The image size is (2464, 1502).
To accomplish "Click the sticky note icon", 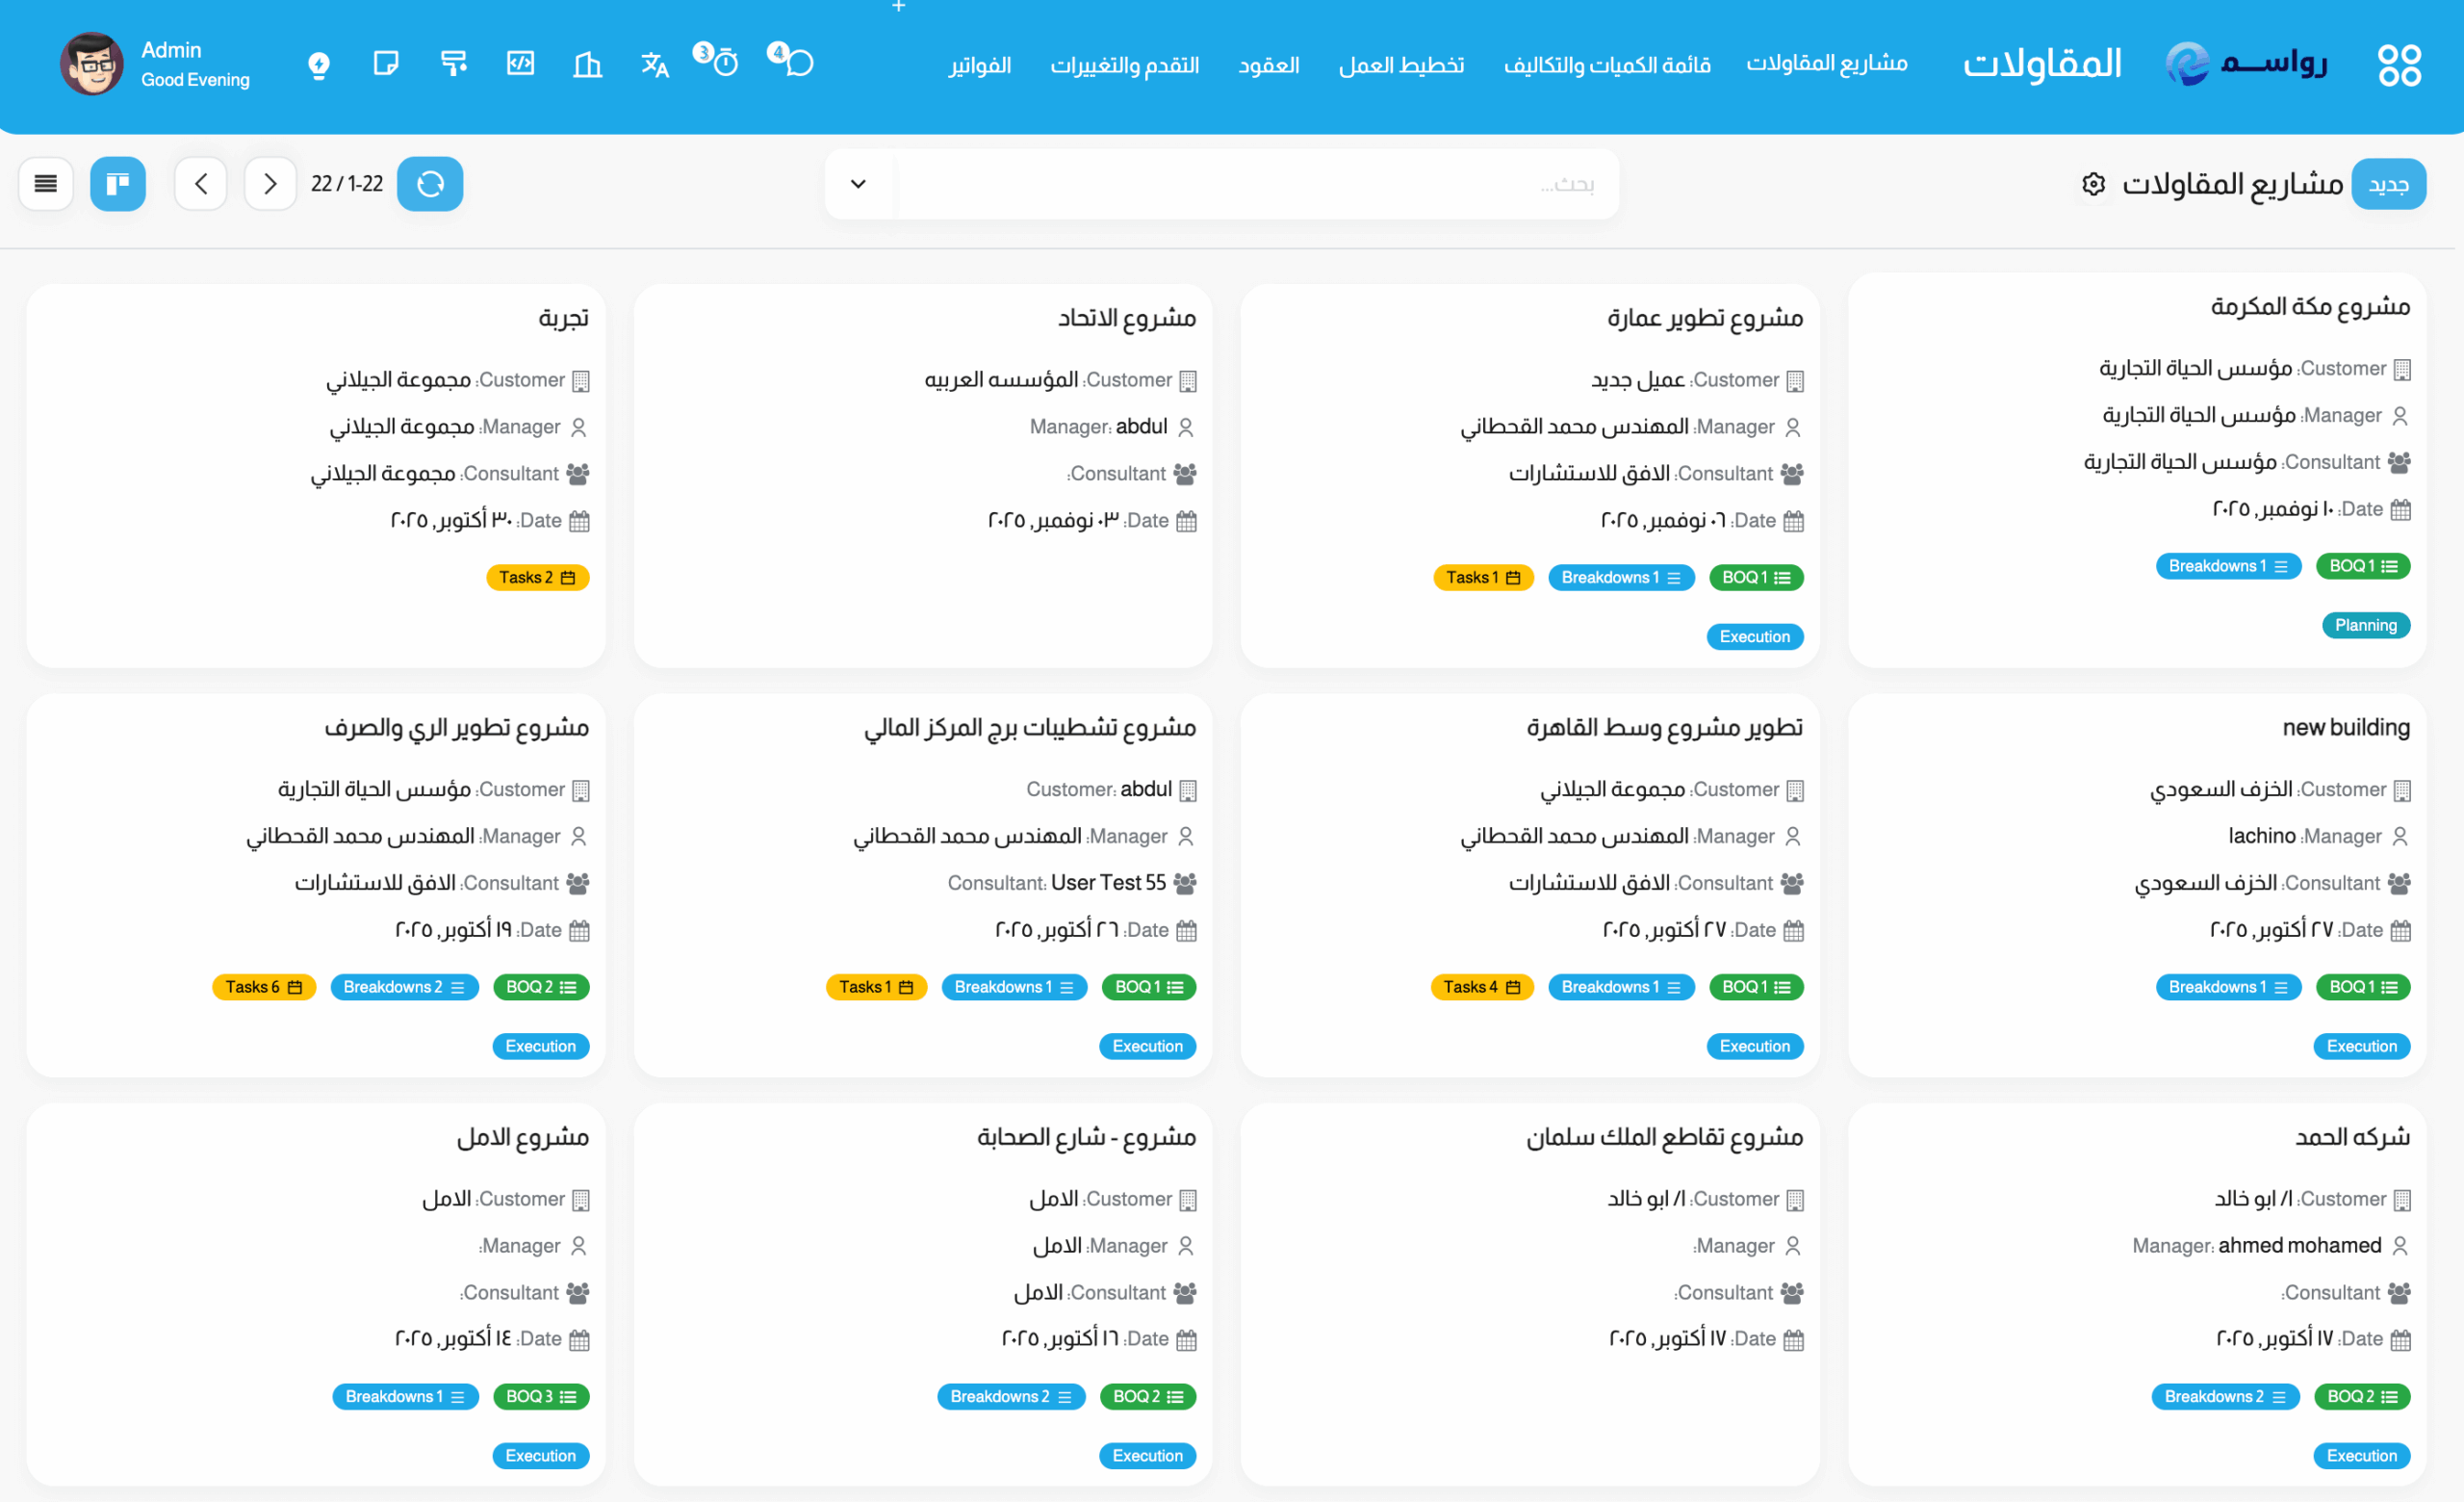I will tap(386, 64).
